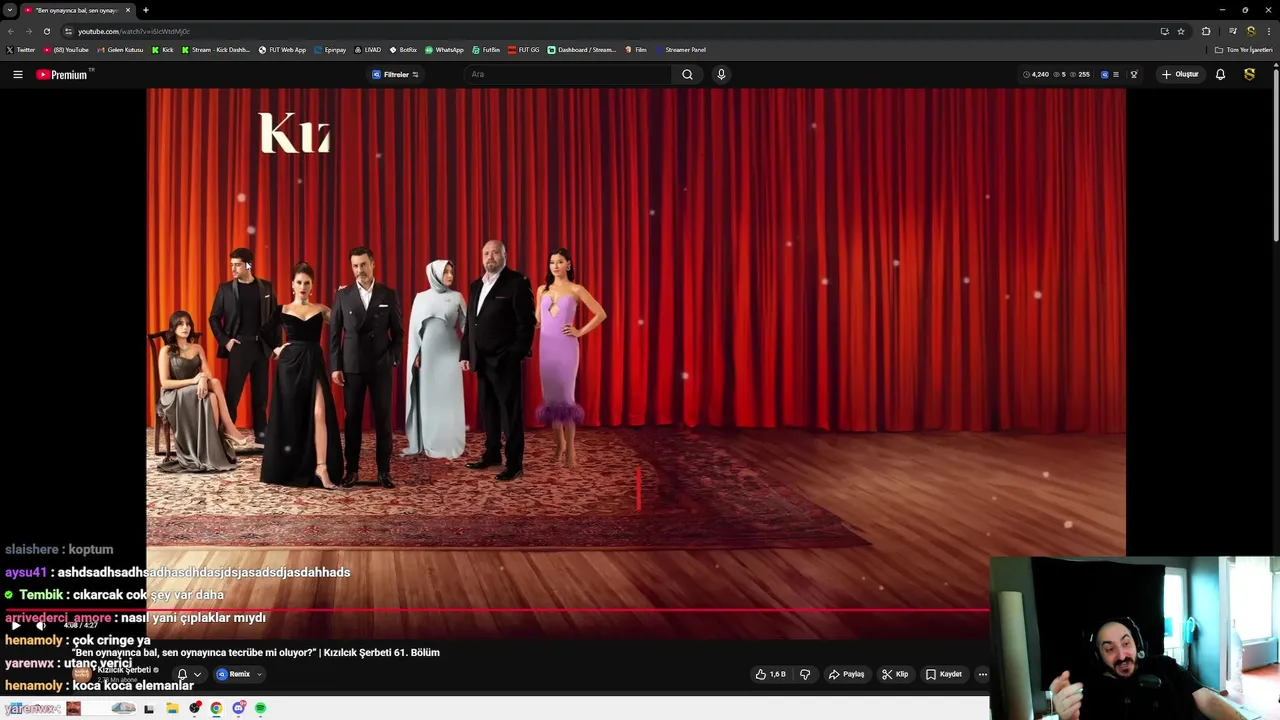This screenshot has height=720, width=1280.
Task: Click the trophy icon in YouTube header
Action: (1134, 74)
